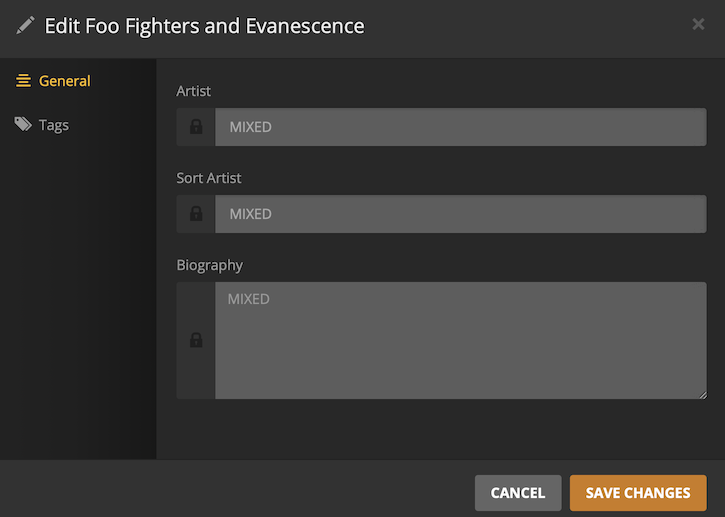Toggle the Biography field lock
Screen dimensions: 725x517
tap(196, 340)
